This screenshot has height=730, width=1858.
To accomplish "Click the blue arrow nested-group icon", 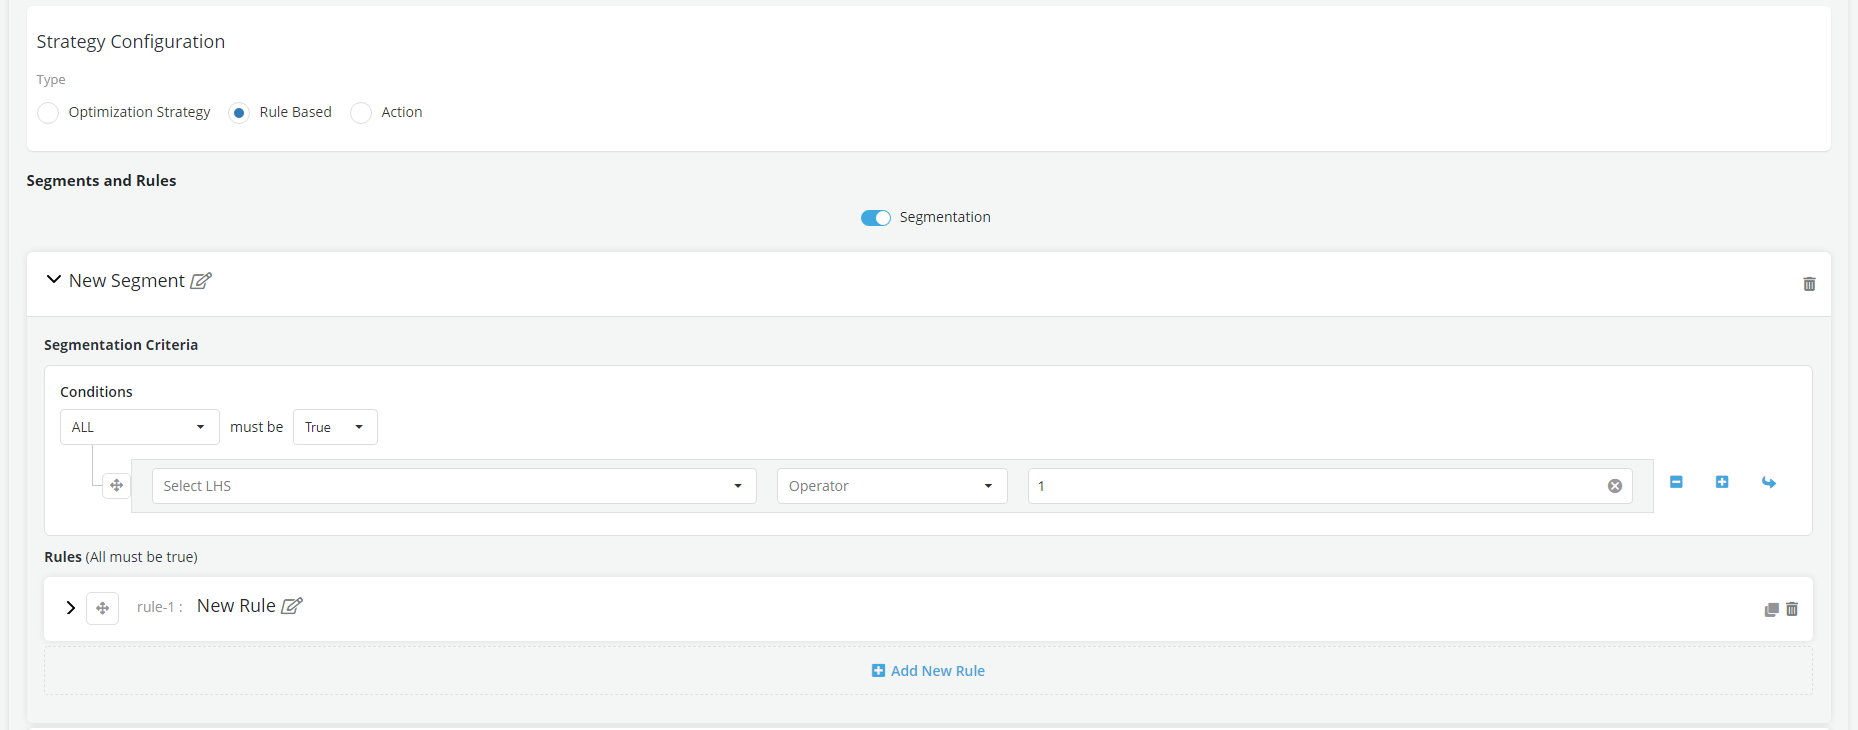I will click(1768, 482).
